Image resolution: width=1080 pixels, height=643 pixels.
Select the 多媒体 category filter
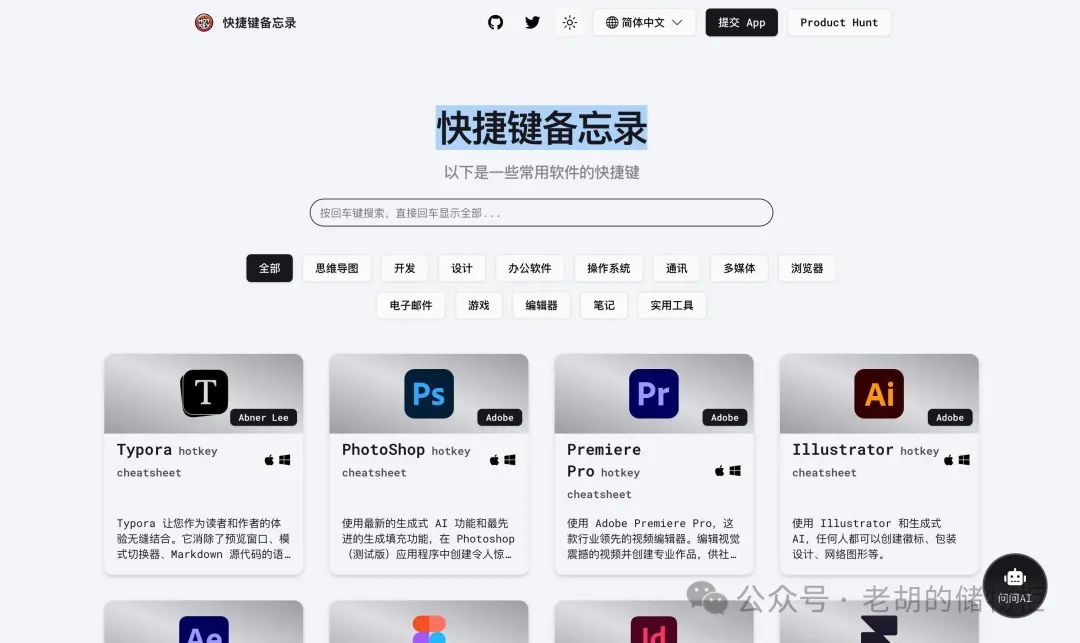click(x=739, y=268)
